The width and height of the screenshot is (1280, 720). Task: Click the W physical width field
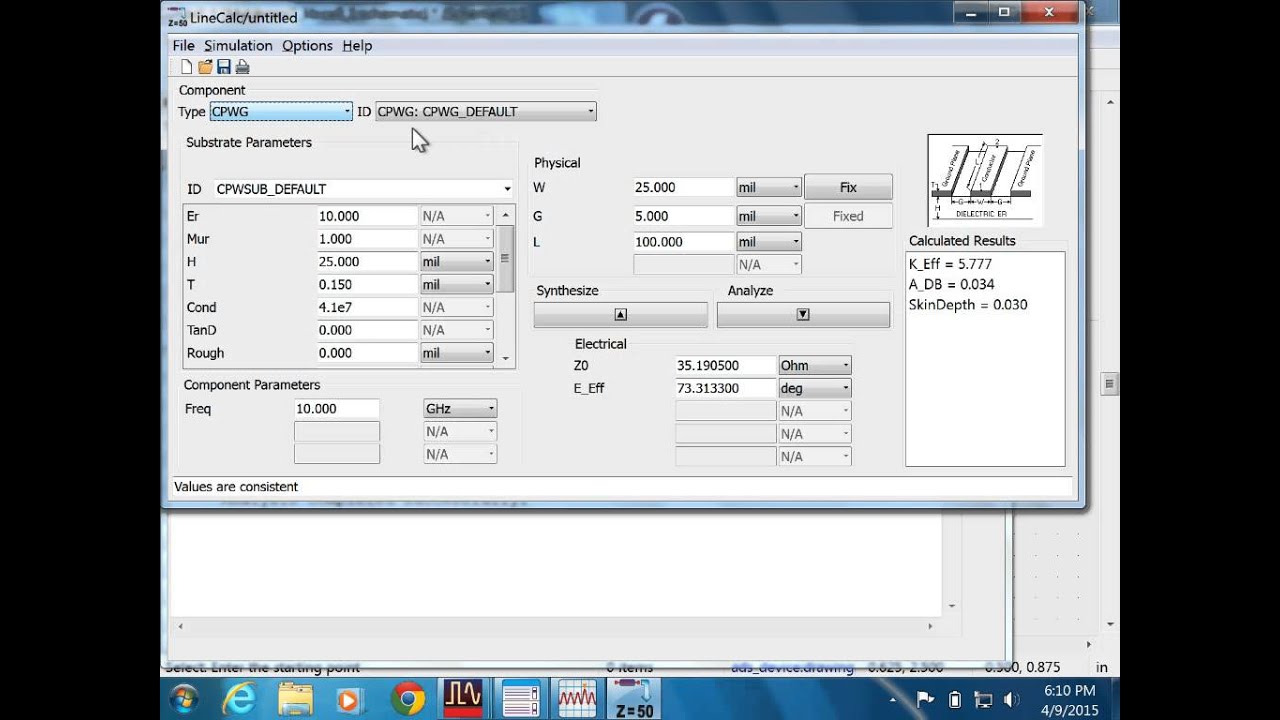click(x=684, y=187)
